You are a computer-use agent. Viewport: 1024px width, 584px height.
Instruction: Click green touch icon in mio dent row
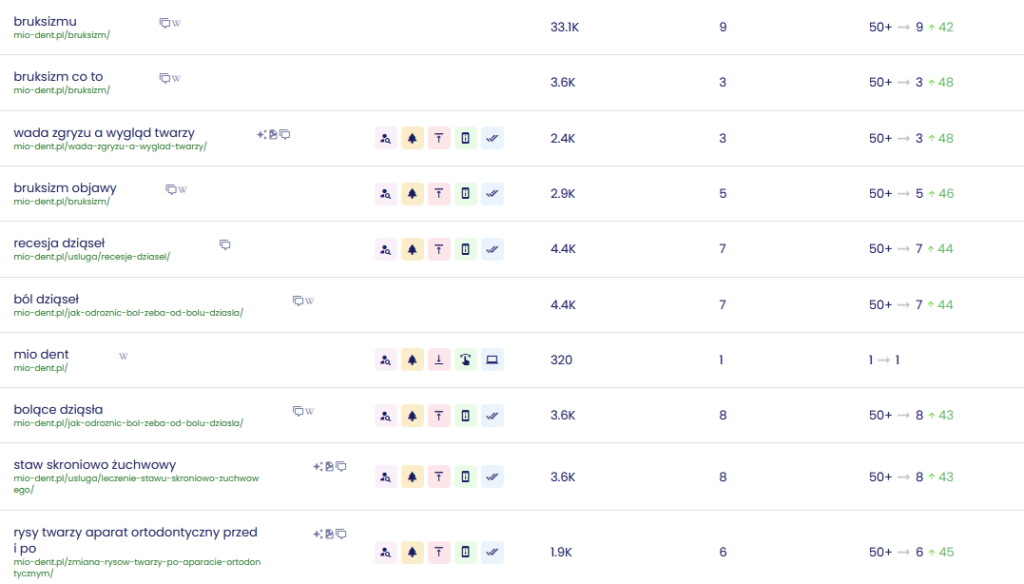tap(465, 360)
